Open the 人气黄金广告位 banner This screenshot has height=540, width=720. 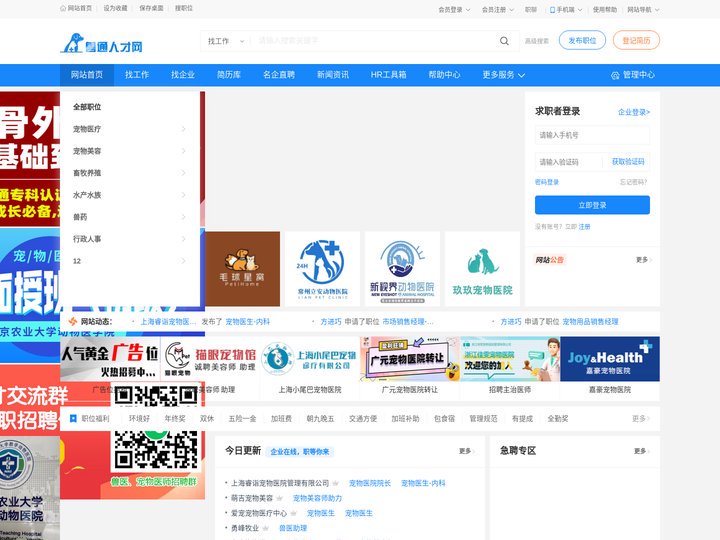[110, 359]
